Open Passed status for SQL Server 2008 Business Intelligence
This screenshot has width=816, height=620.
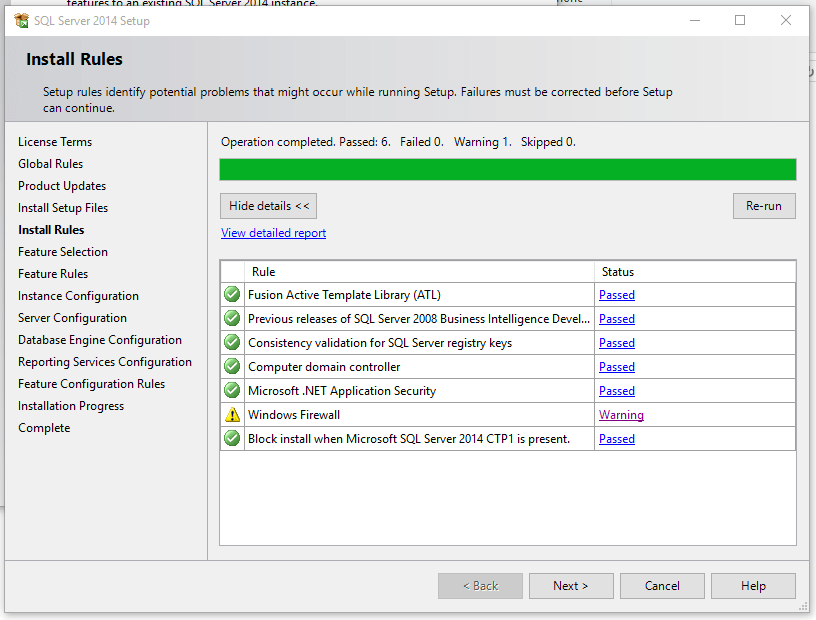pyautogui.click(x=617, y=319)
